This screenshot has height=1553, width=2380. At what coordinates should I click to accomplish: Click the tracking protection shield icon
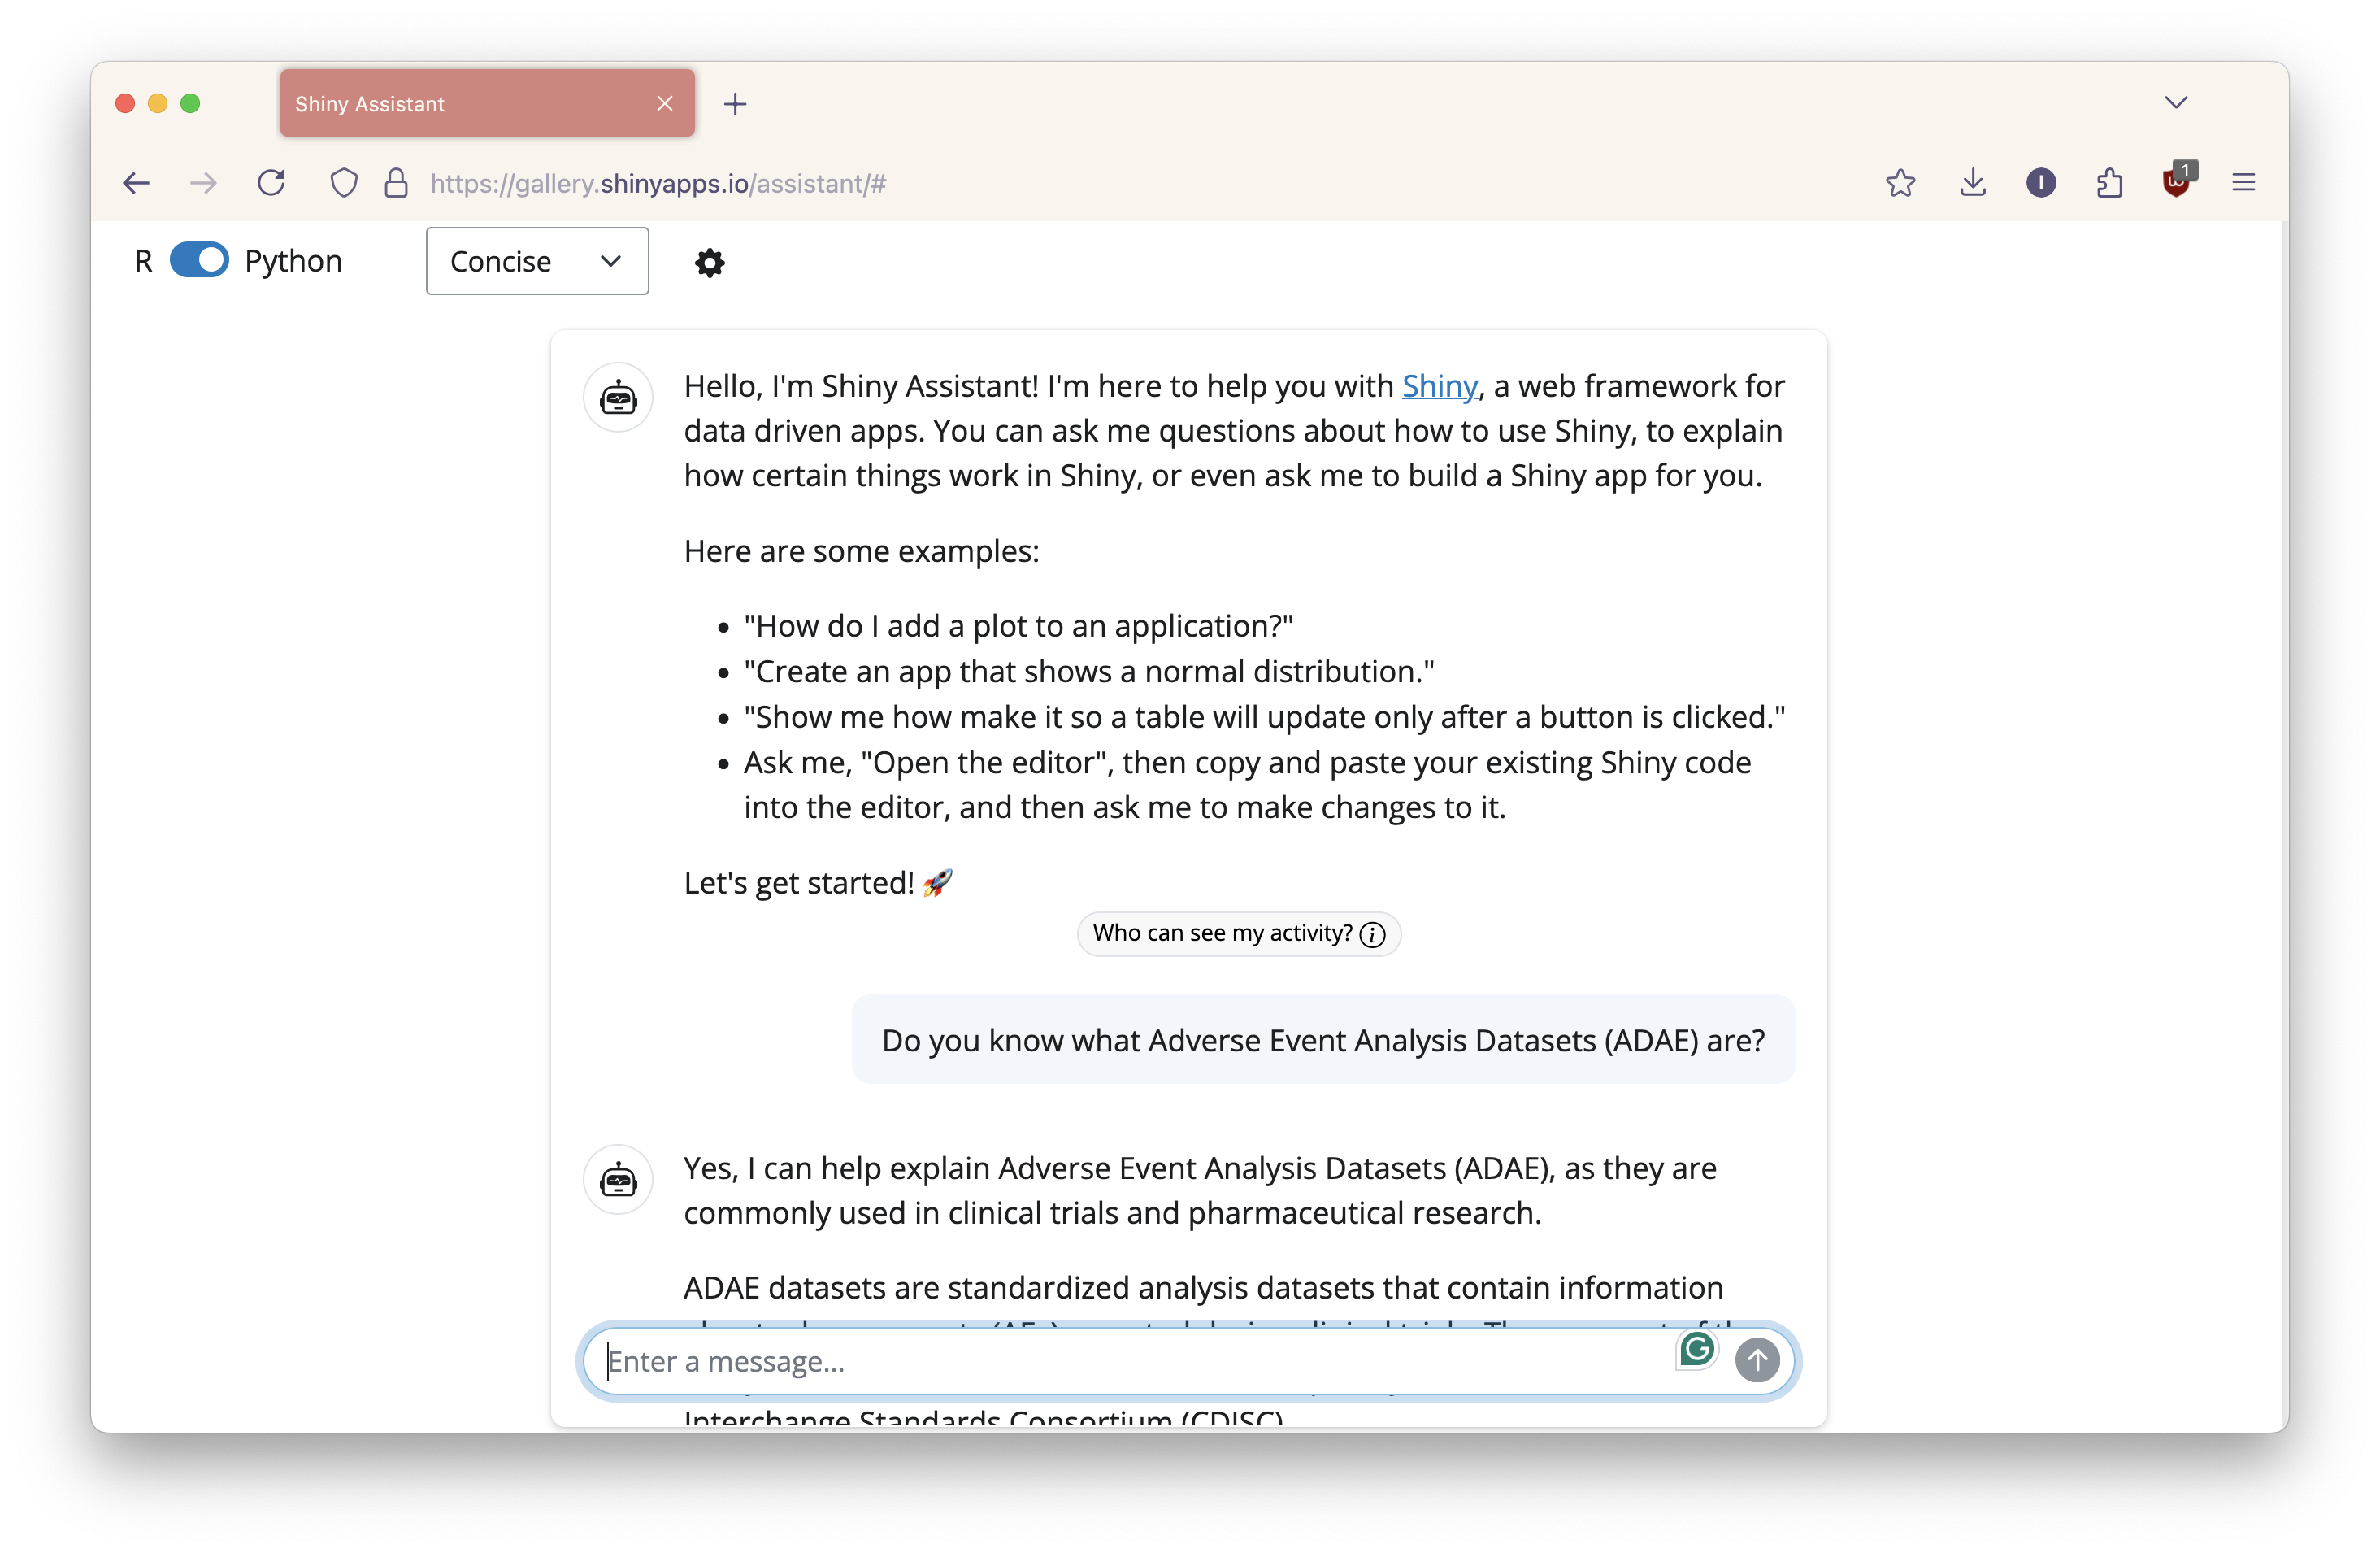pyautogui.click(x=344, y=183)
